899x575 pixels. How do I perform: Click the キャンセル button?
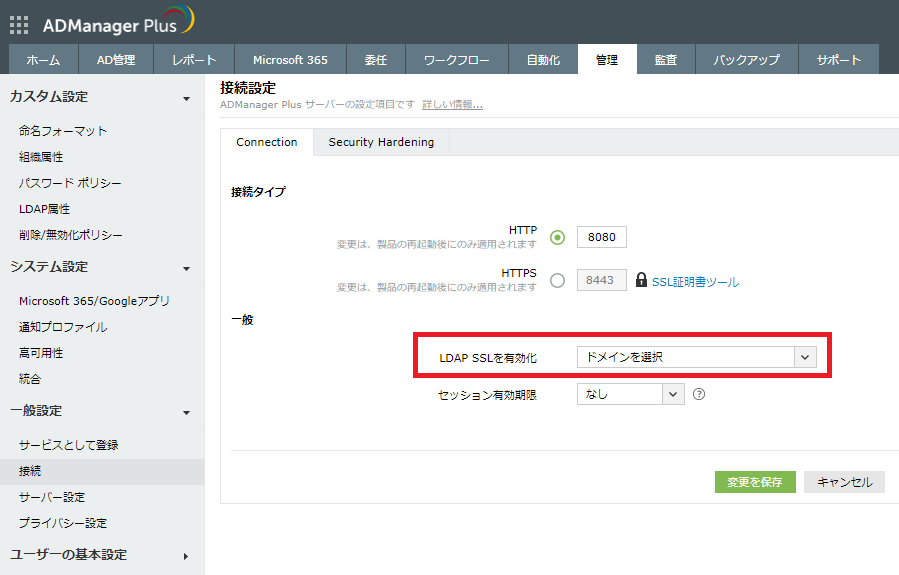844,482
